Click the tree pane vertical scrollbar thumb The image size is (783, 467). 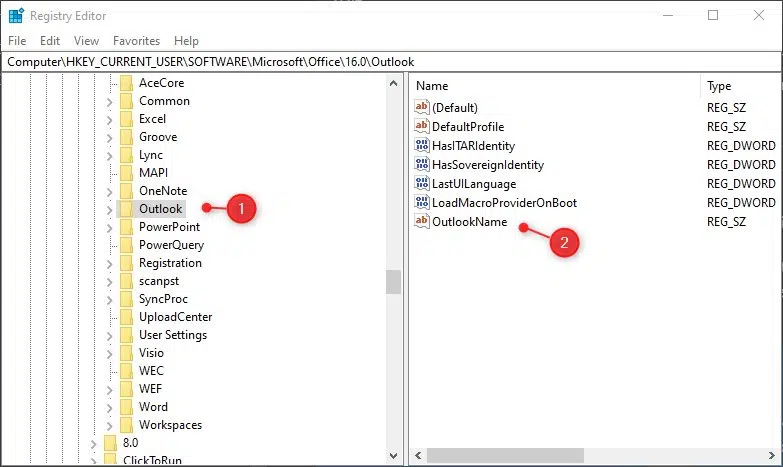(393, 282)
